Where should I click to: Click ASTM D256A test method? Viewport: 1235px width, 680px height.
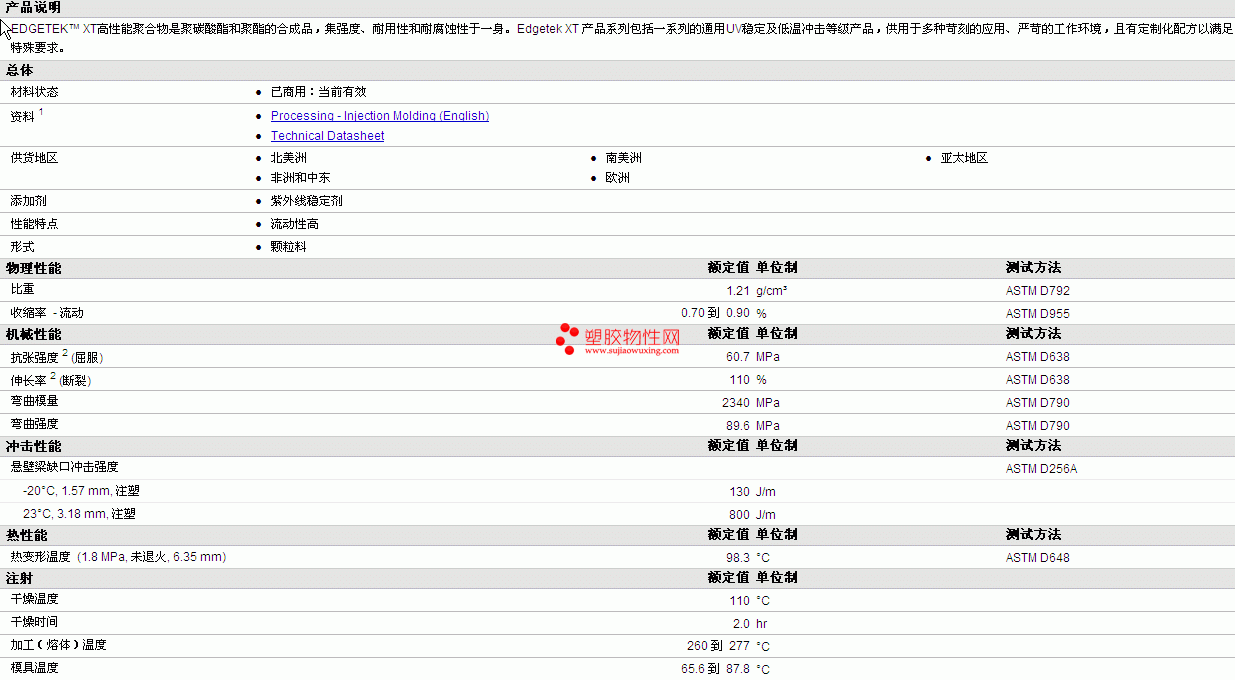(x=1042, y=469)
